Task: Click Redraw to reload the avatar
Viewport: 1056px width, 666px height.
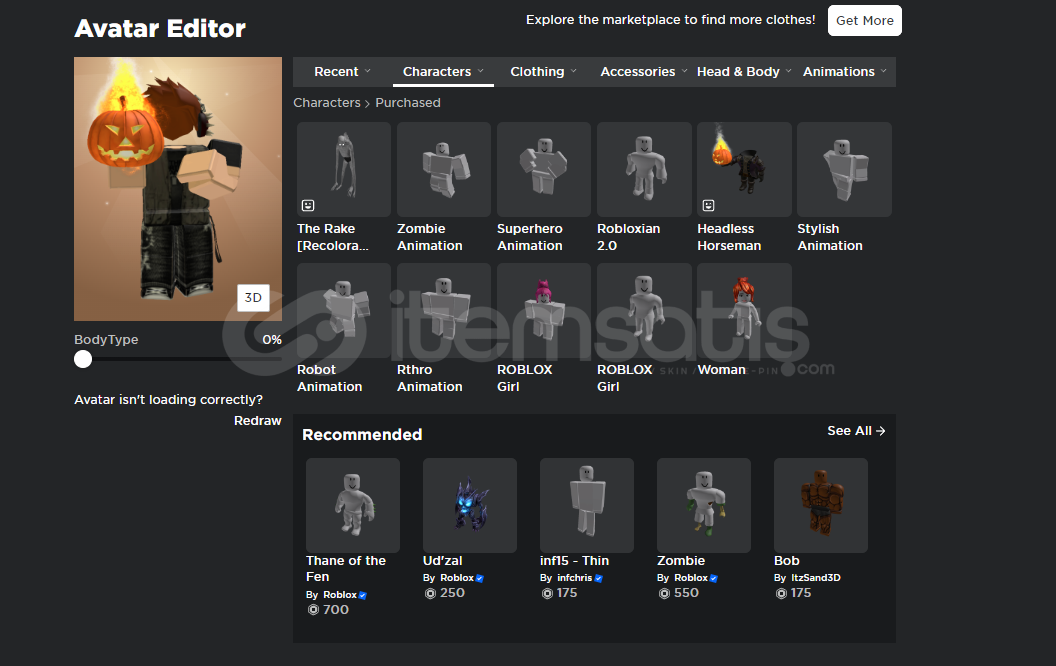Action: (257, 420)
